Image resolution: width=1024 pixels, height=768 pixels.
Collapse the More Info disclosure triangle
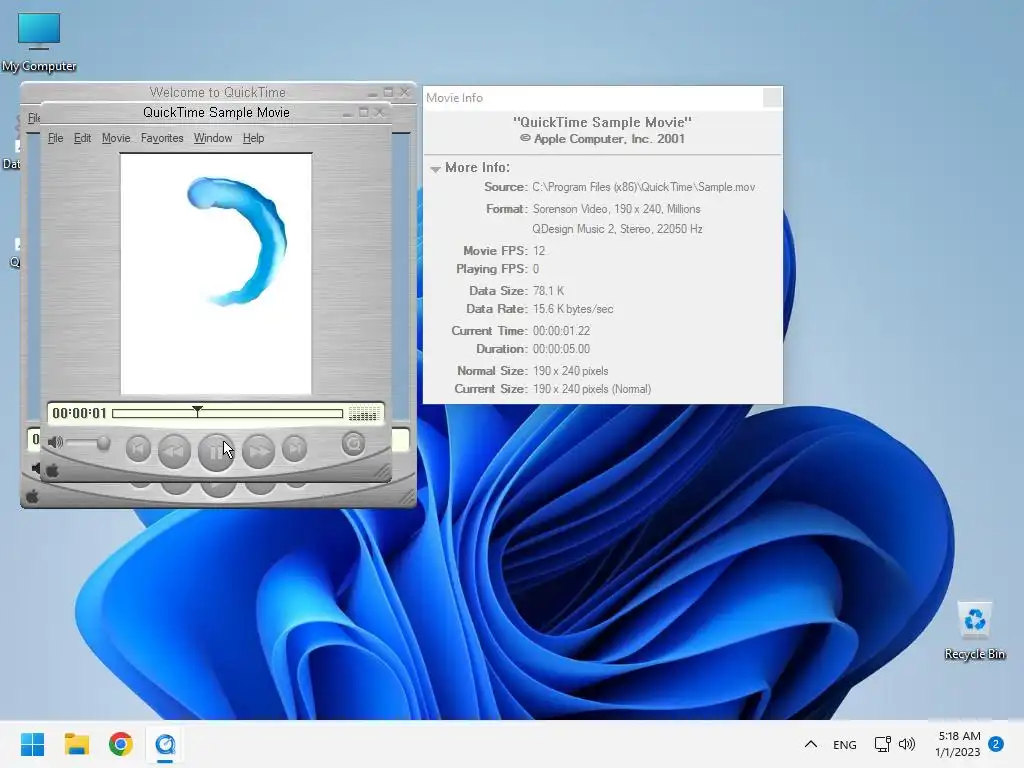tap(436, 168)
